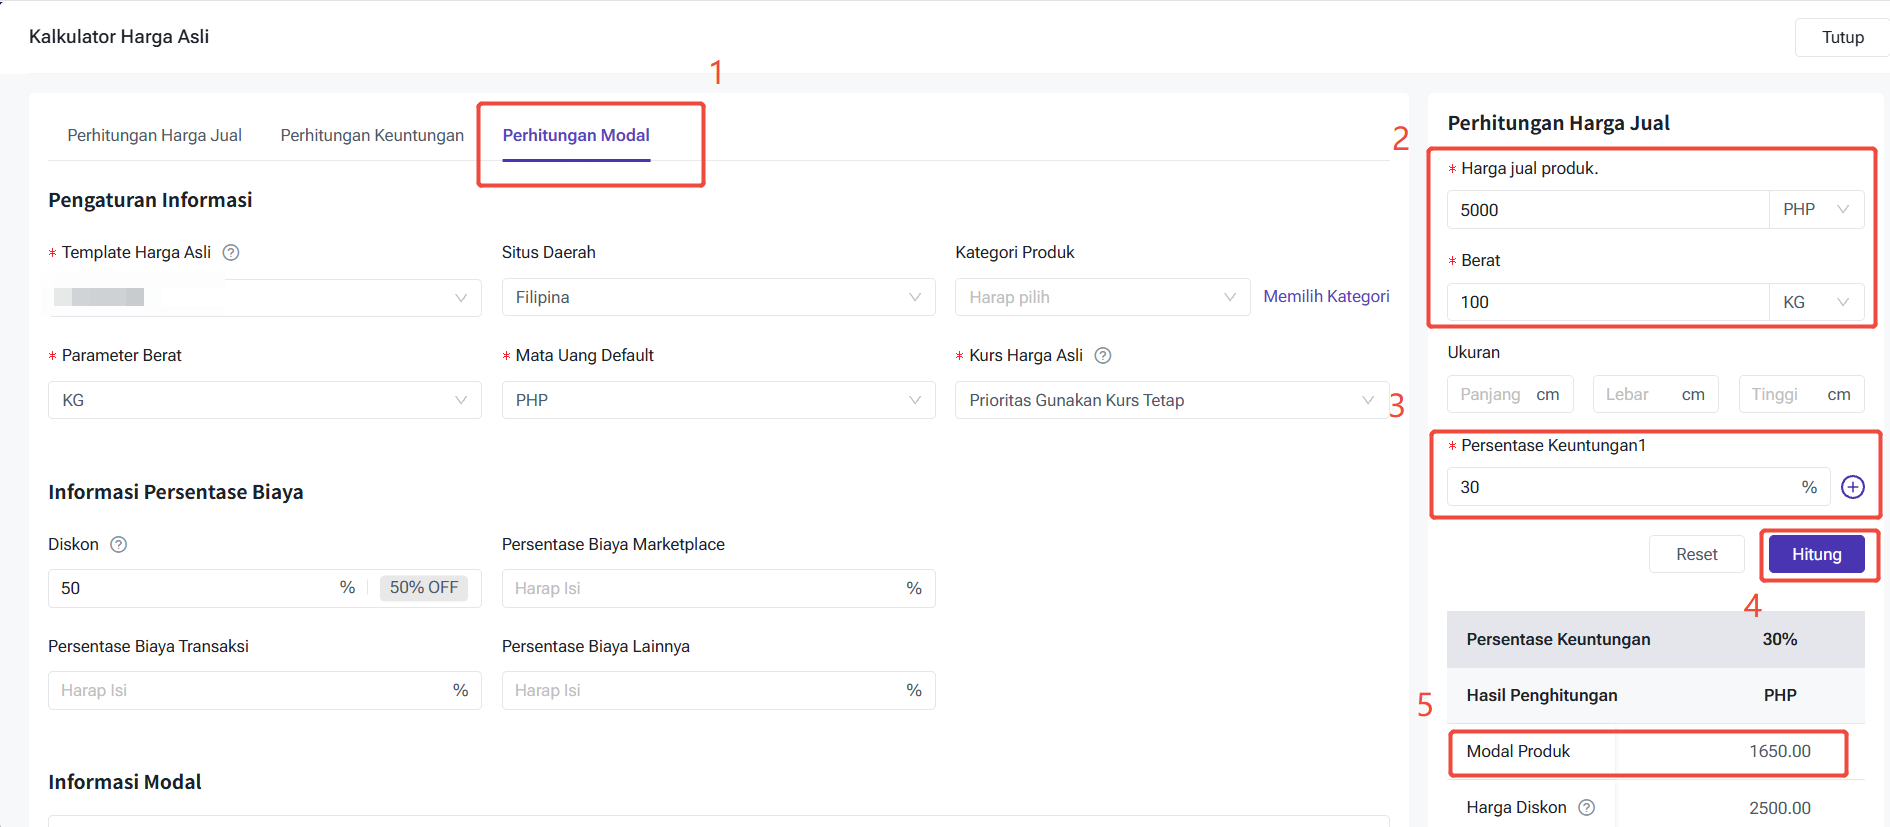Select the Perhitungan Modal tab

(576, 136)
